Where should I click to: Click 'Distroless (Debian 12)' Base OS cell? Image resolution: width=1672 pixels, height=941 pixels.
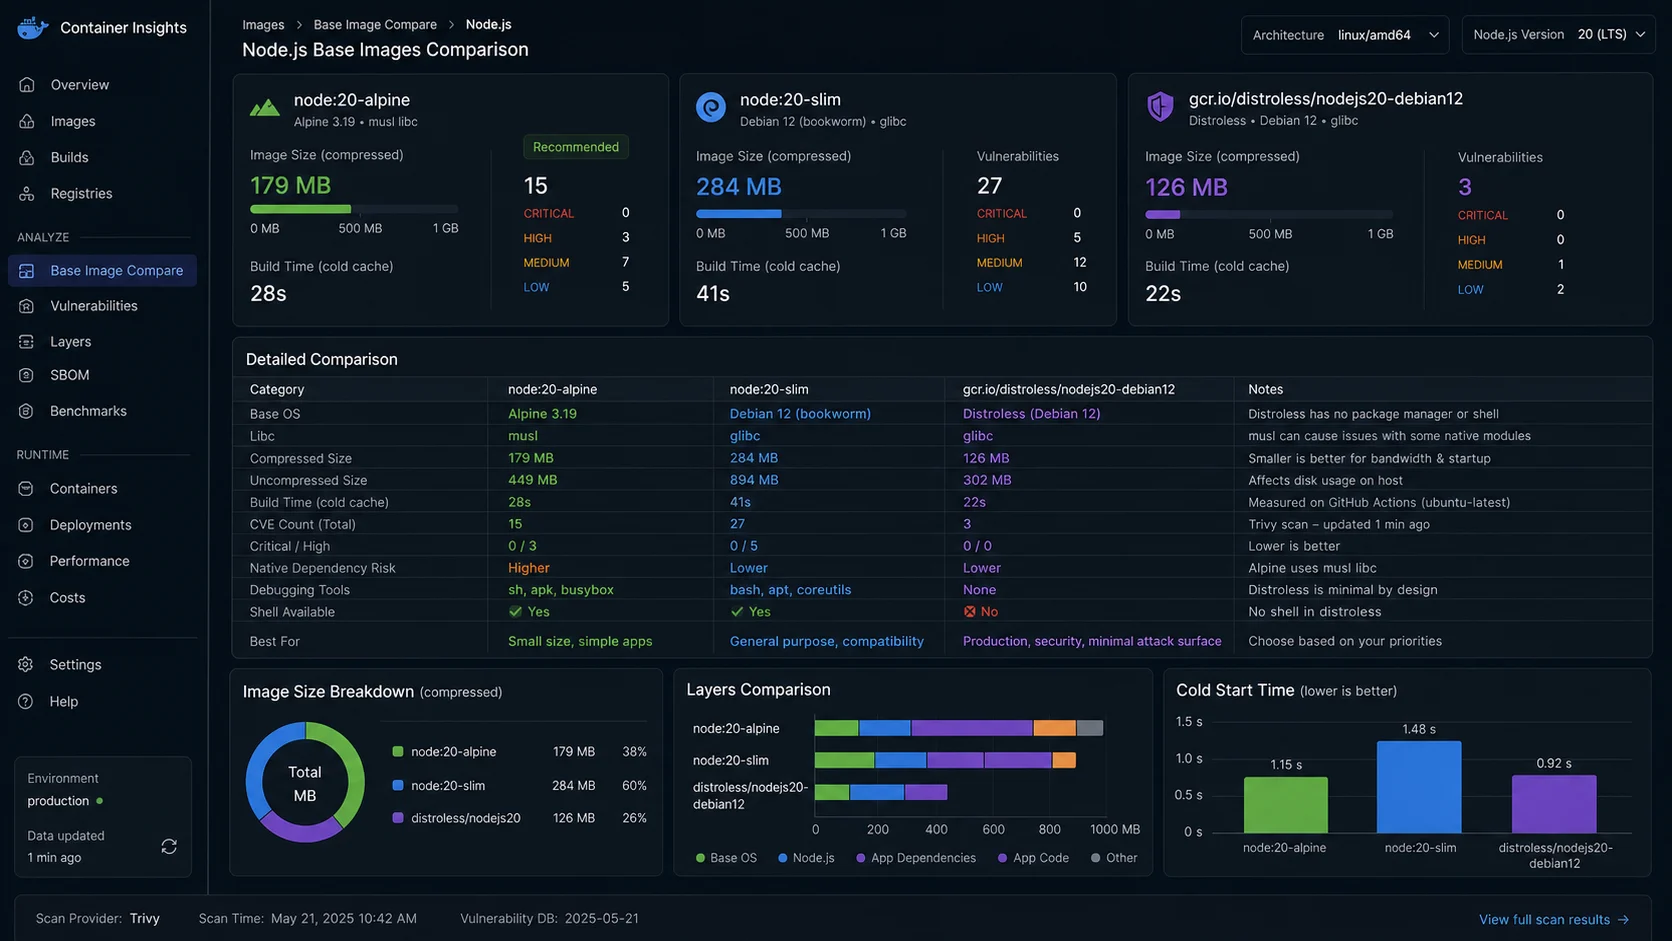coord(1031,414)
